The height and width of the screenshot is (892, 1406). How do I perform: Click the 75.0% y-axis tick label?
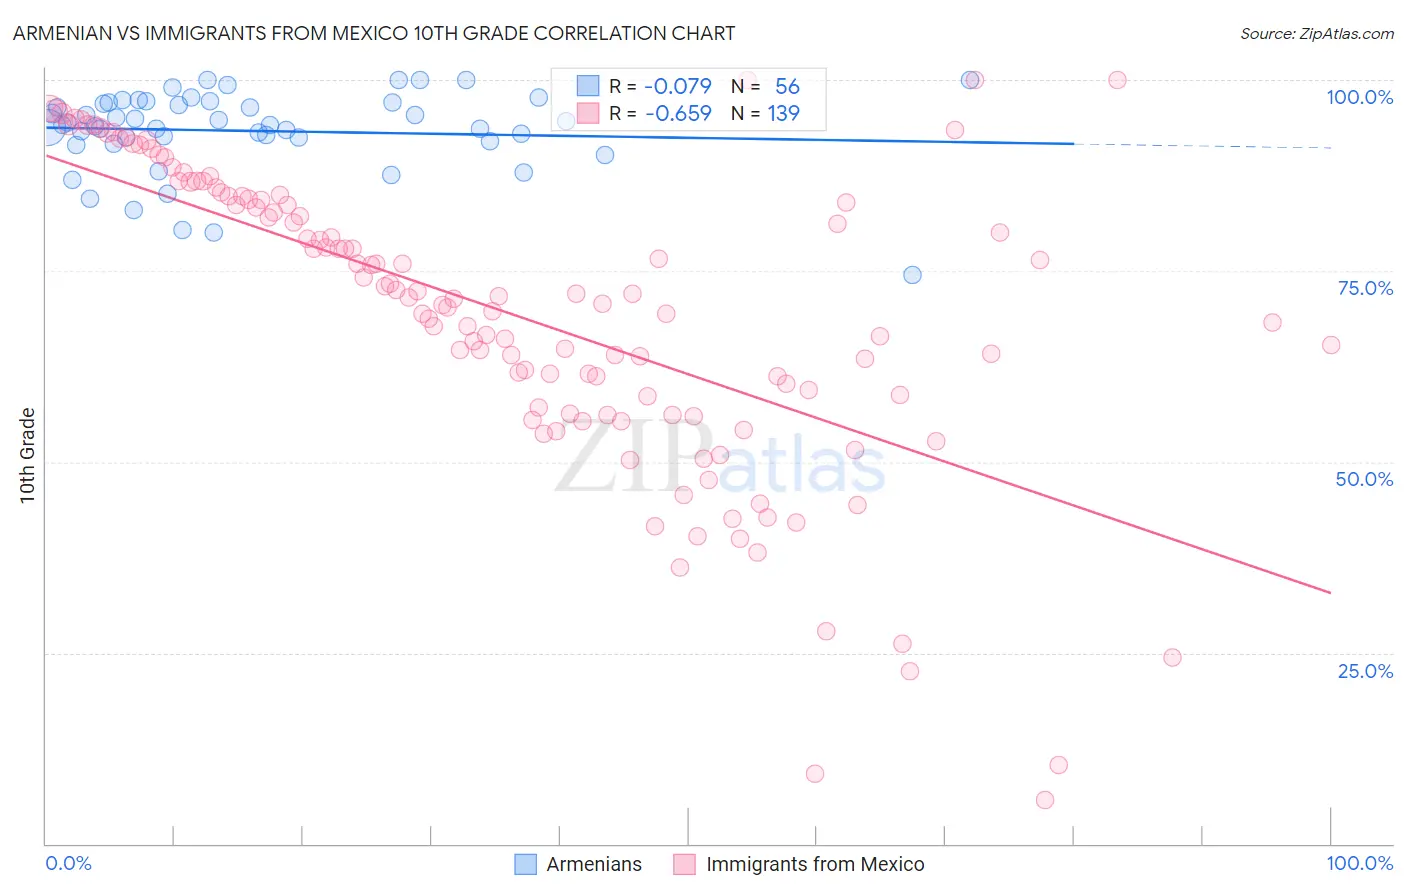pyautogui.click(x=1365, y=288)
